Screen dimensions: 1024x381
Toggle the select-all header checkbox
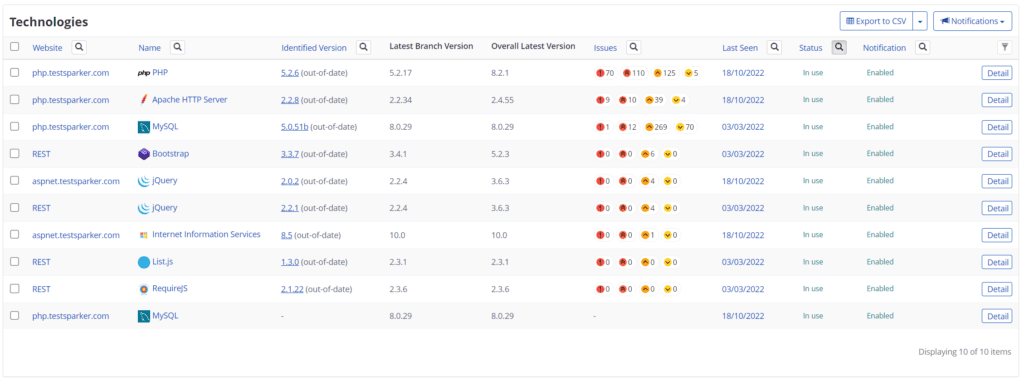pos(14,46)
